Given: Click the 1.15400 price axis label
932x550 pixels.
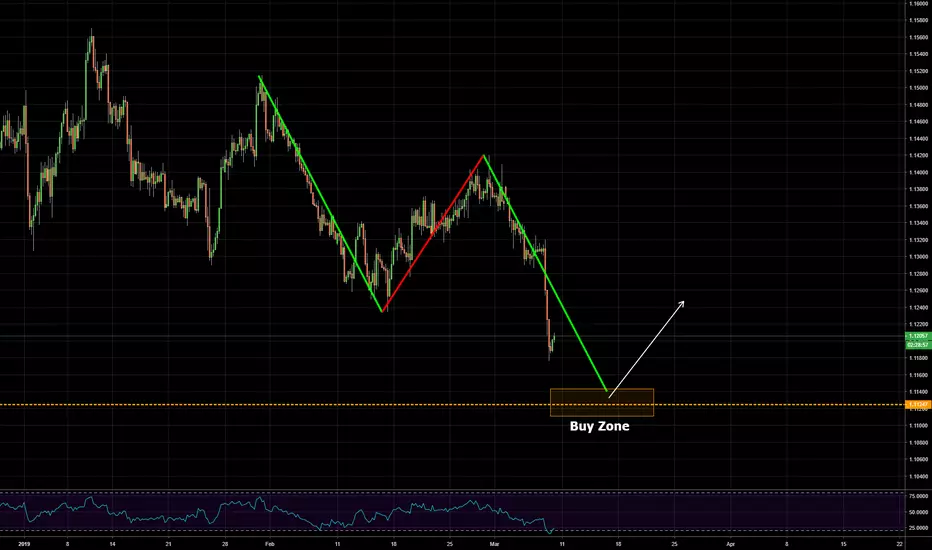Looking at the screenshot, I should tap(918, 54).
